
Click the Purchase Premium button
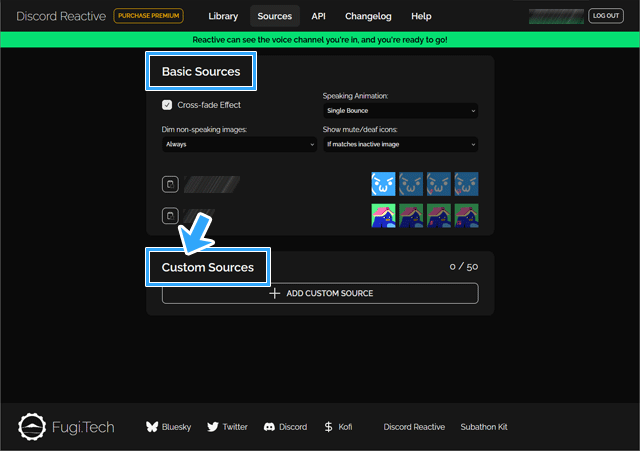[149, 16]
